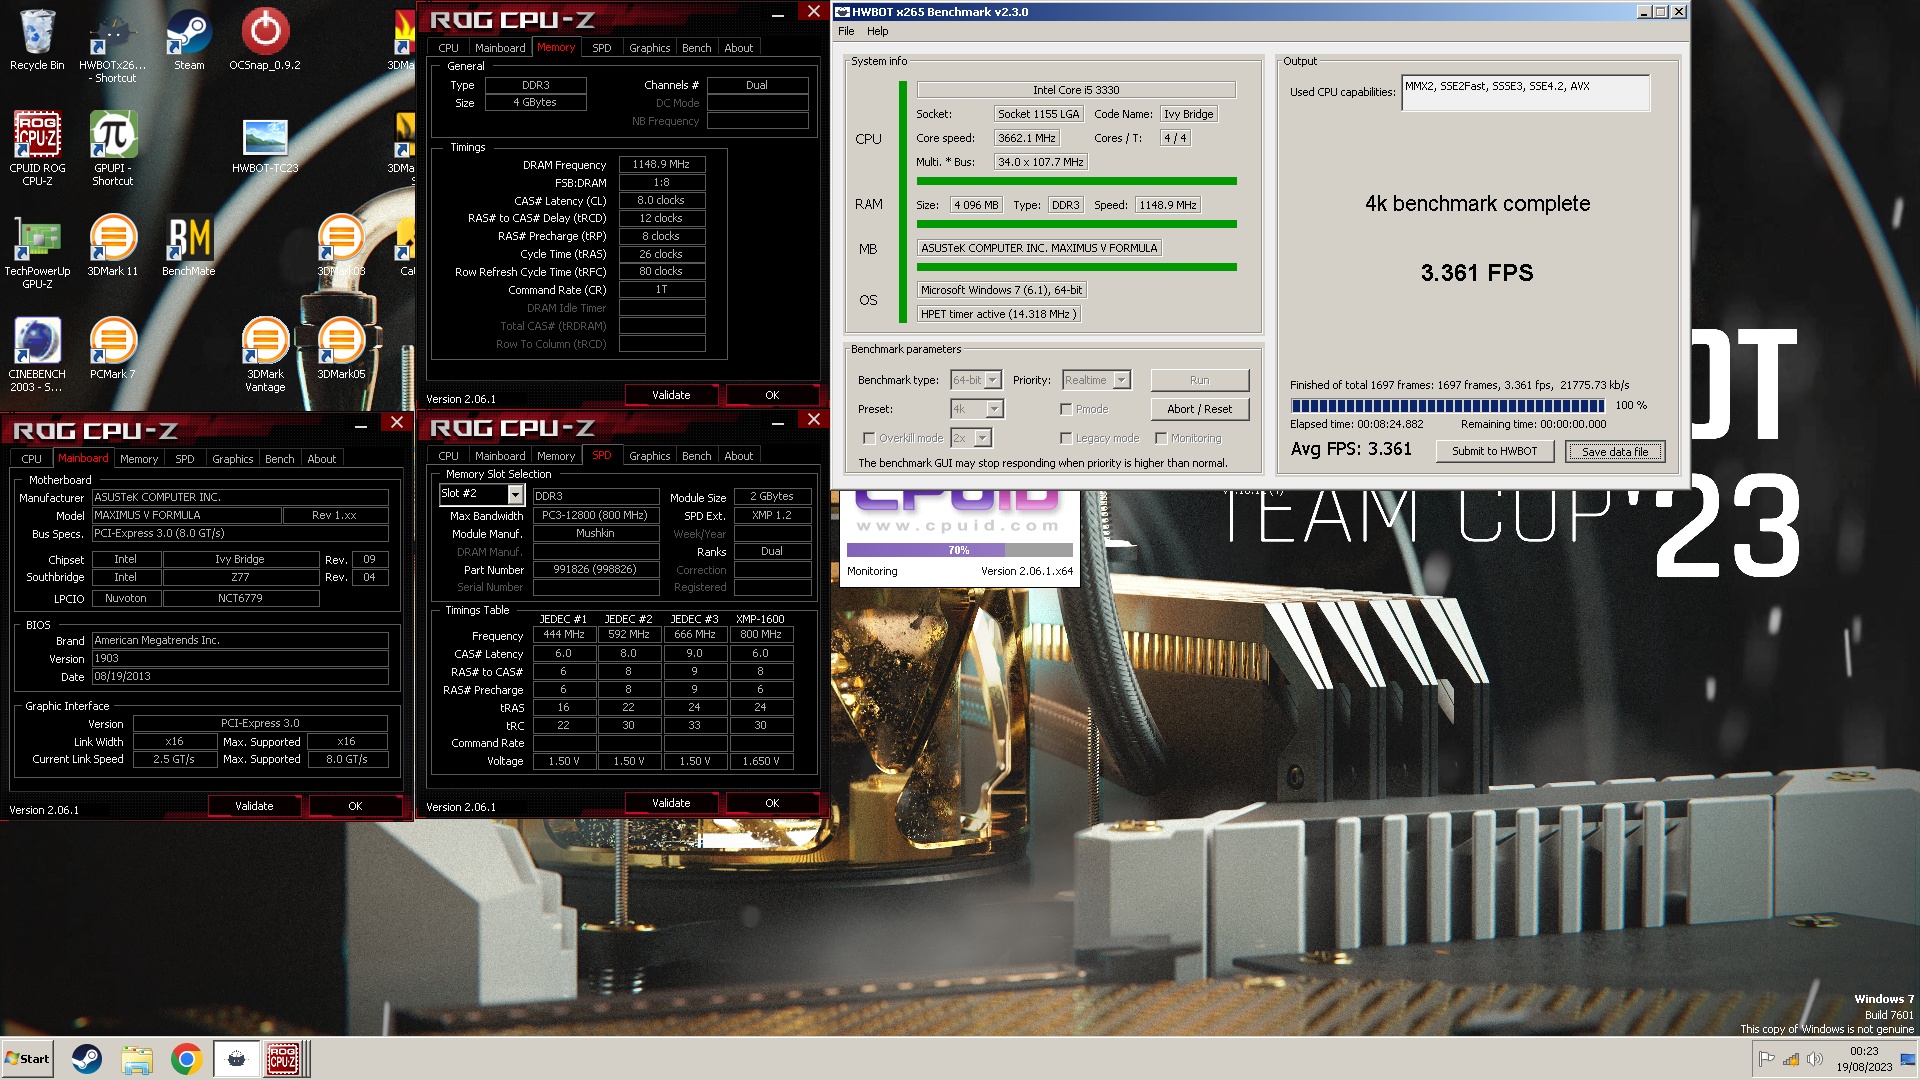
Task: Open the GPUPI shortcut icon
Action: [x=113, y=148]
